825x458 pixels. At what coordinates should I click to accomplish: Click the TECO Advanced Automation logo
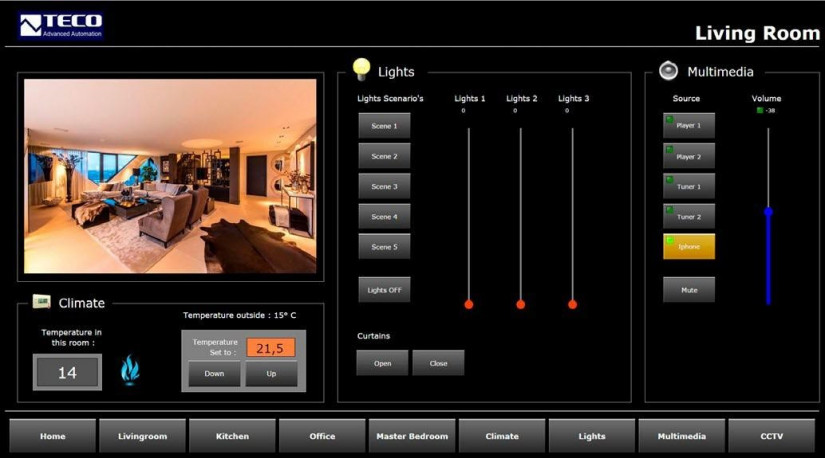pos(60,26)
